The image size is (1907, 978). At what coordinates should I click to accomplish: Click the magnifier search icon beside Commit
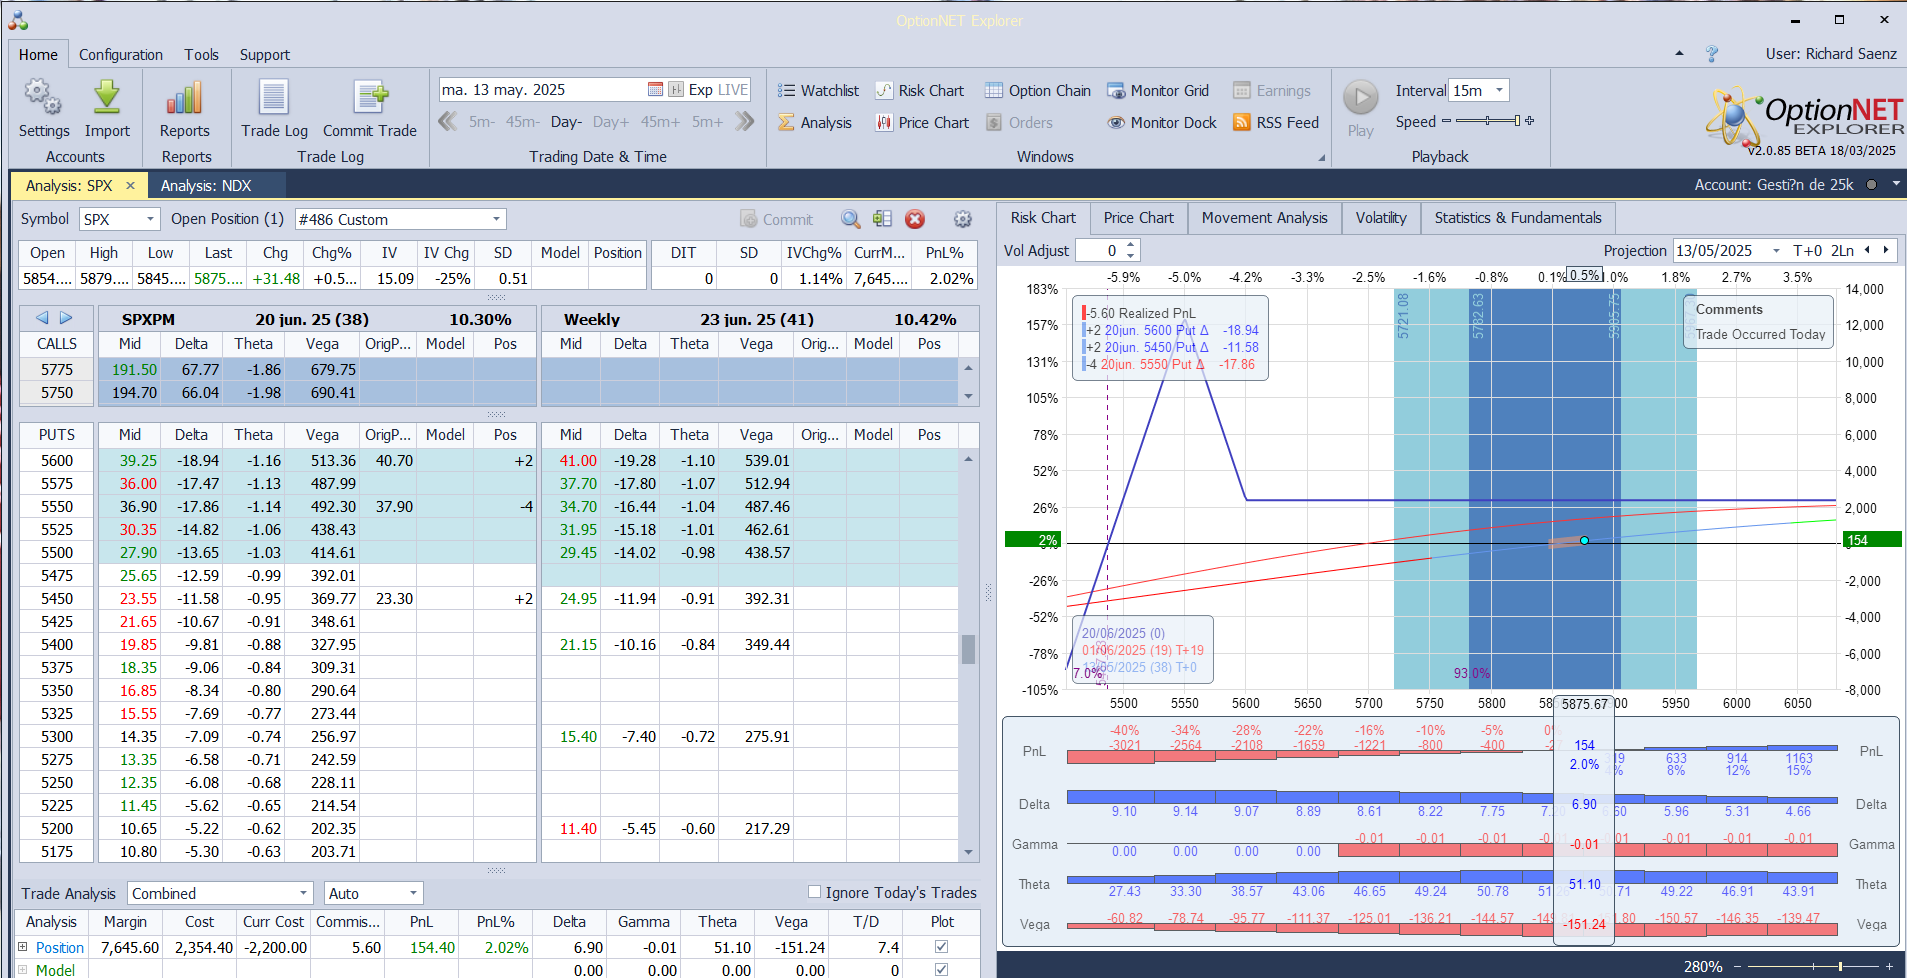(x=850, y=219)
